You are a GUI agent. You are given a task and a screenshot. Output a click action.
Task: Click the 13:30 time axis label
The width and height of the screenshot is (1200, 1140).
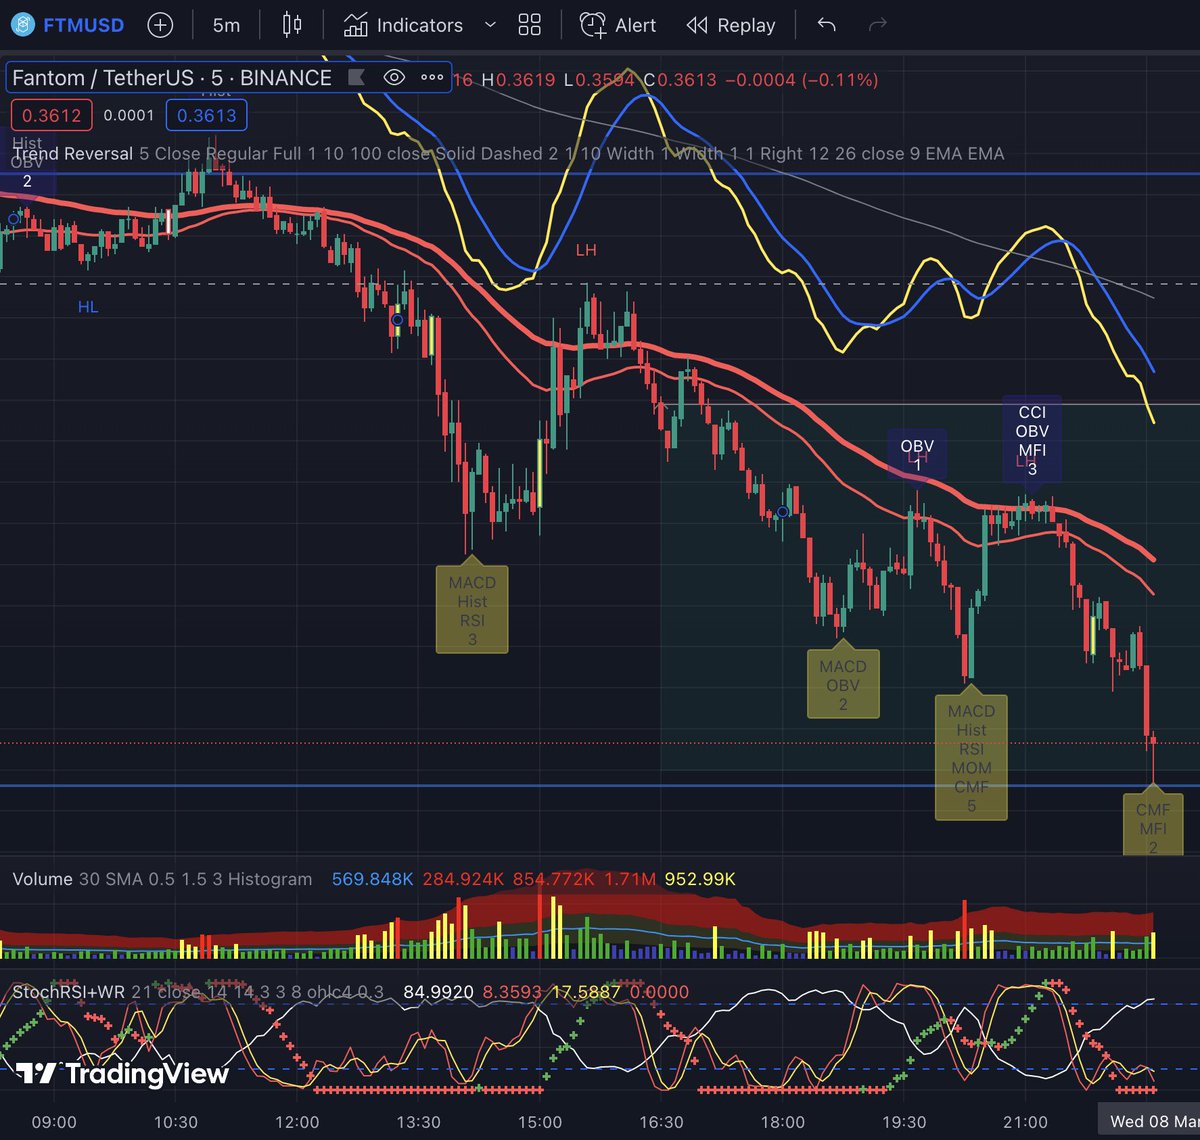pyautogui.click(x=418, y=1121)
